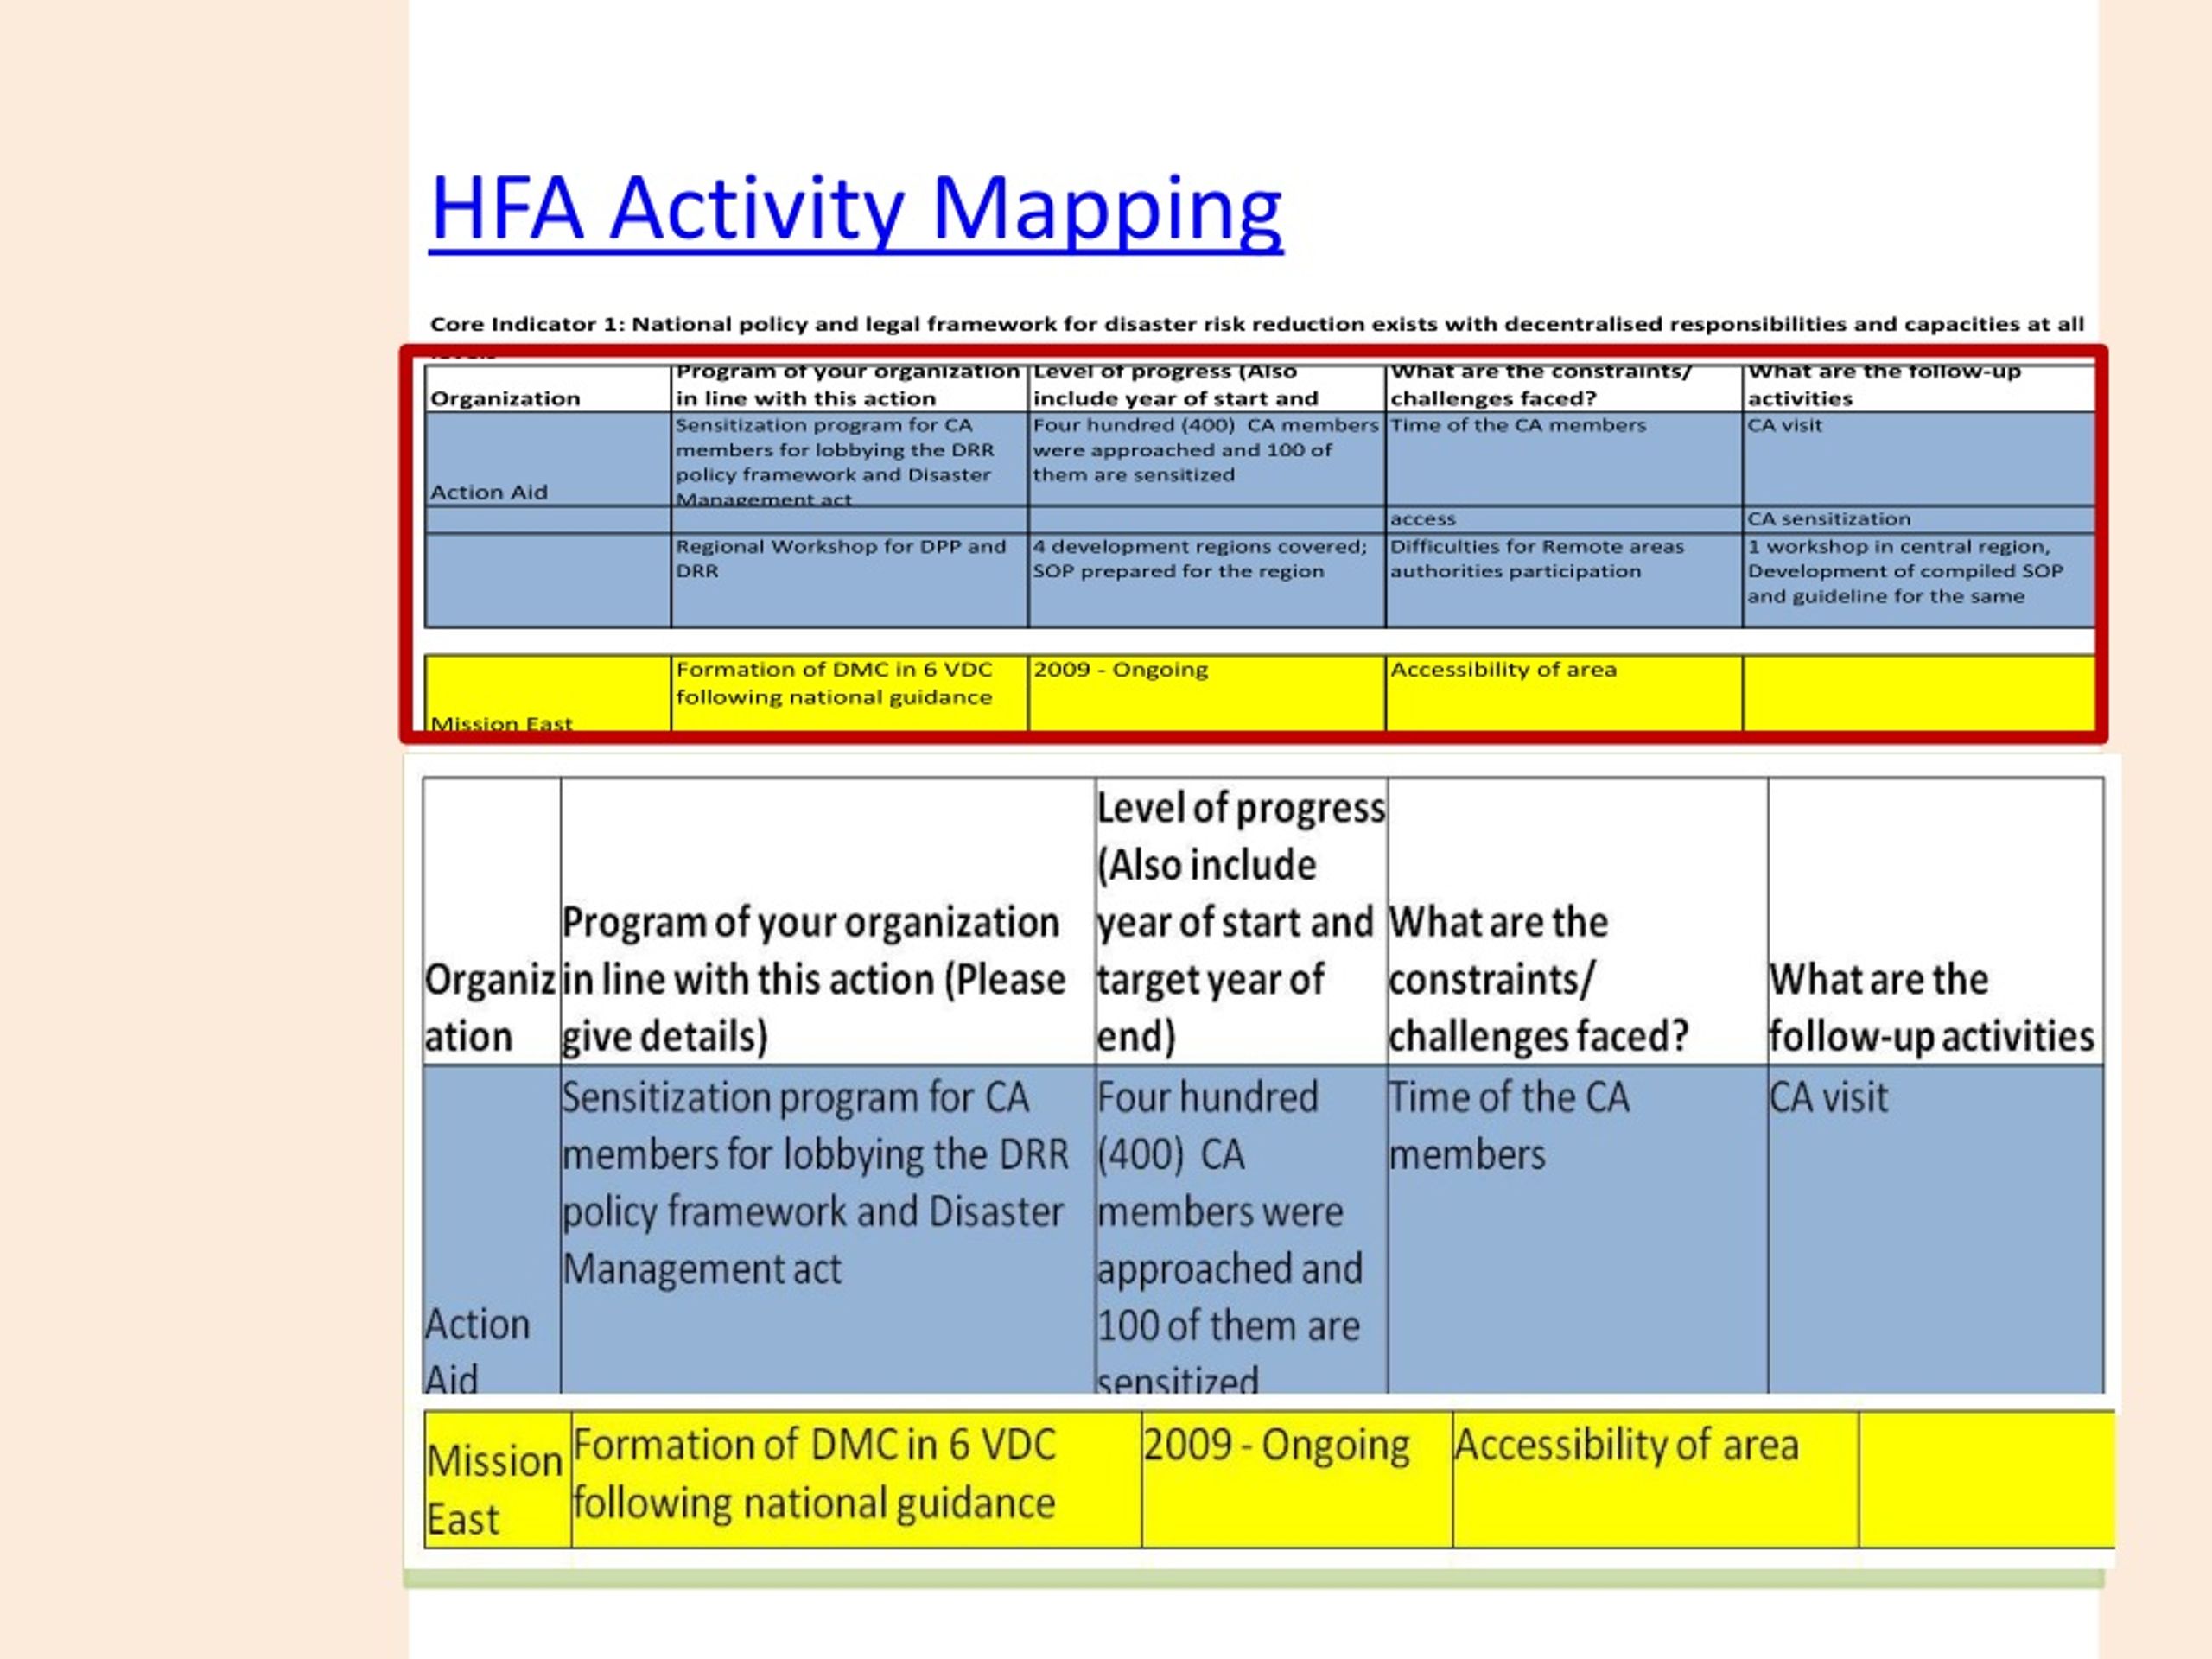Select large 'Mission East' cell
The width and height of the screenshot is (2212, 1659).
(x=498, y=1480)
